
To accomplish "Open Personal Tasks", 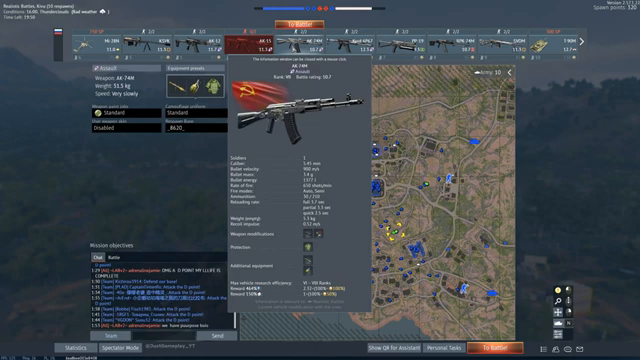I will [444, 348].
